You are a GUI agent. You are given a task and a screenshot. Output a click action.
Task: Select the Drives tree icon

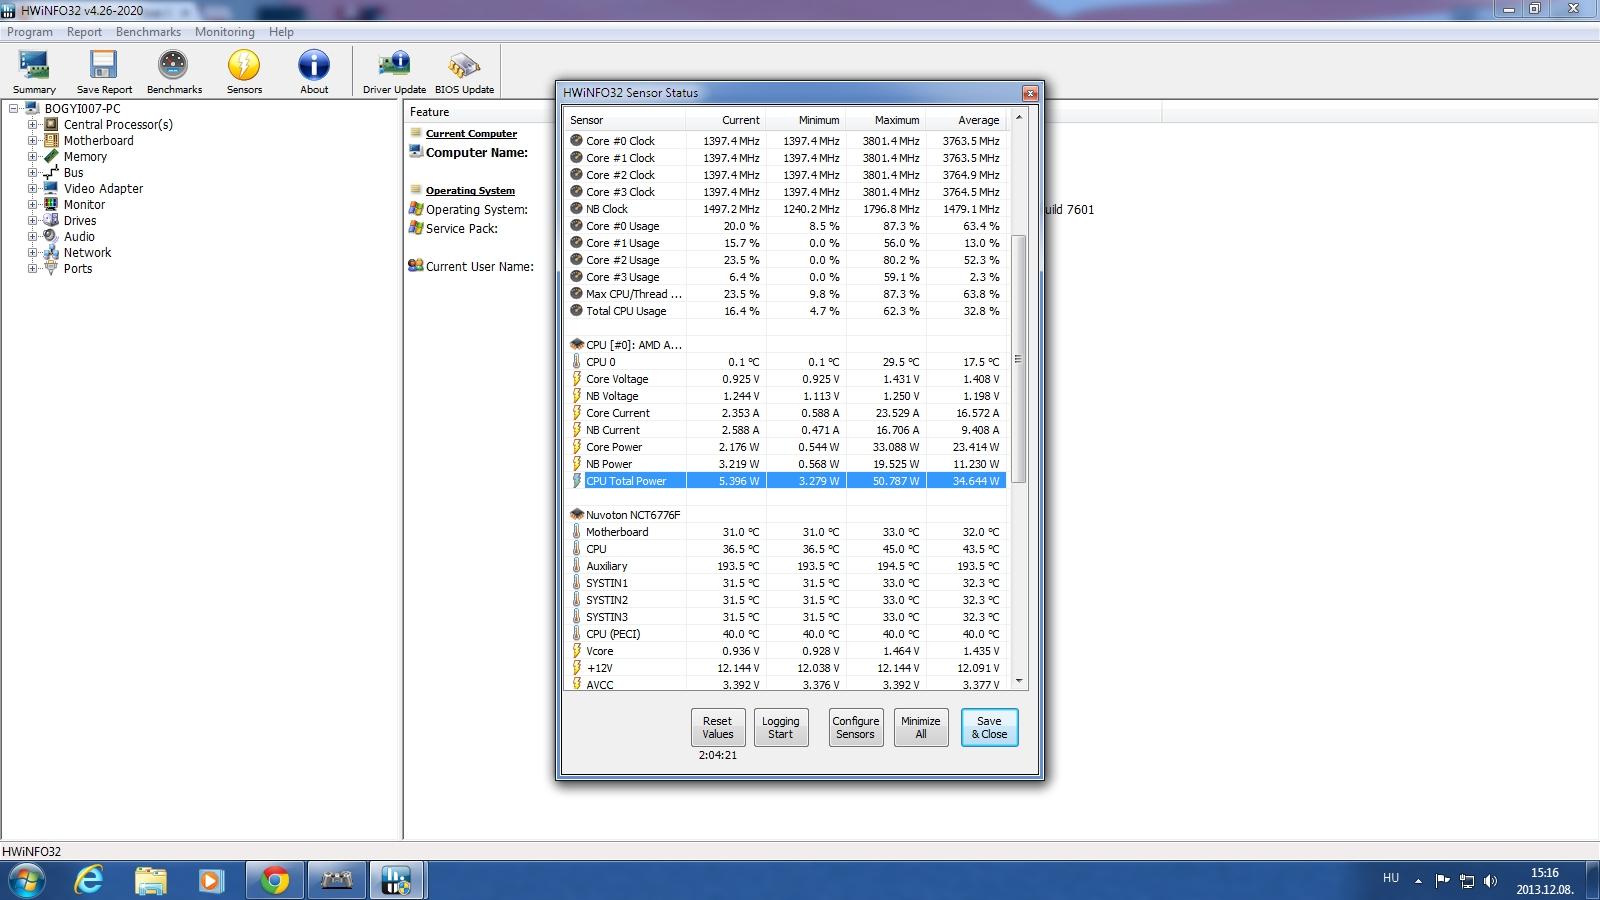pos(51,221)
